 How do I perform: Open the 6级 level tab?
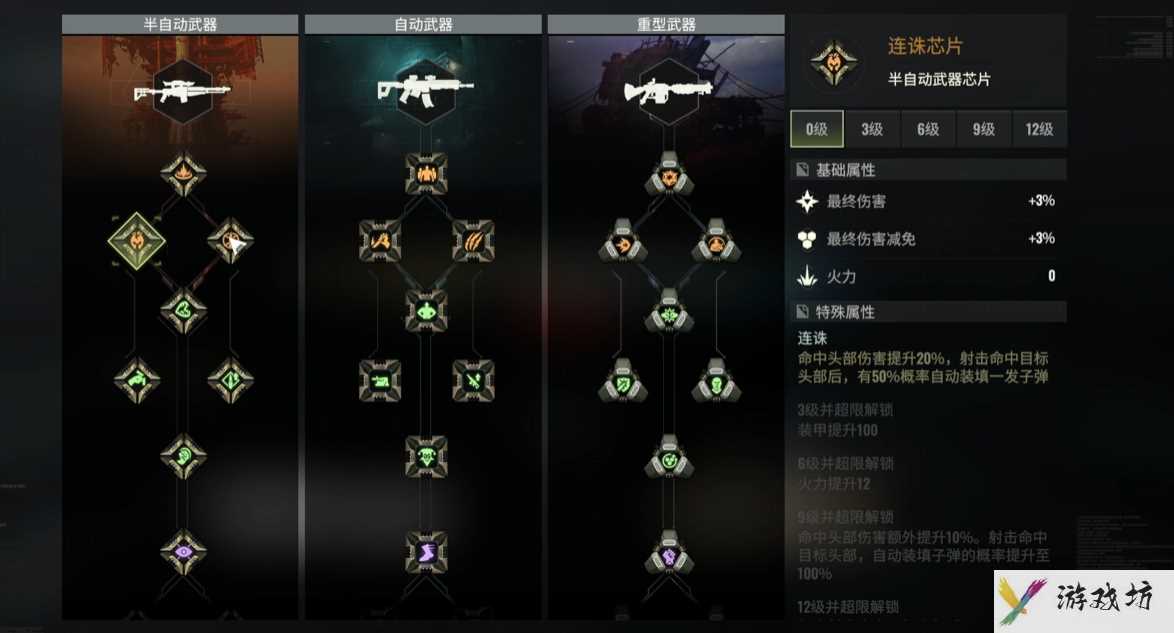pos(928,129)
